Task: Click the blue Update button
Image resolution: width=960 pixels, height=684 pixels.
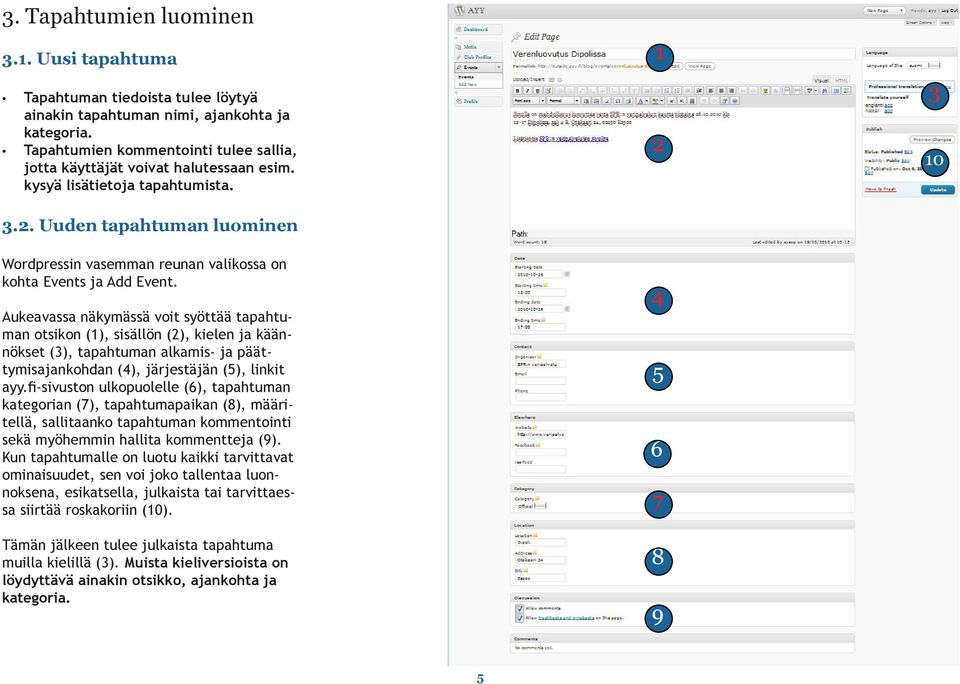Action: [938, 190]
